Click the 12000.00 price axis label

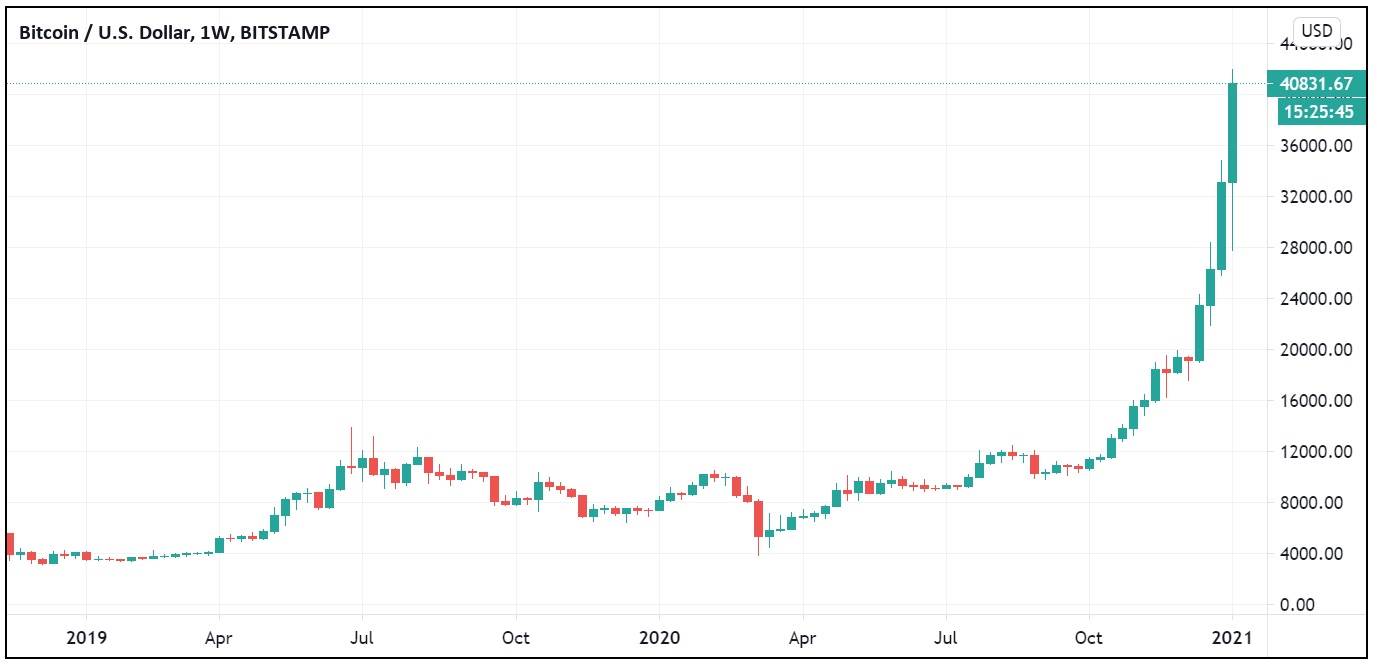coord(1314,452)
